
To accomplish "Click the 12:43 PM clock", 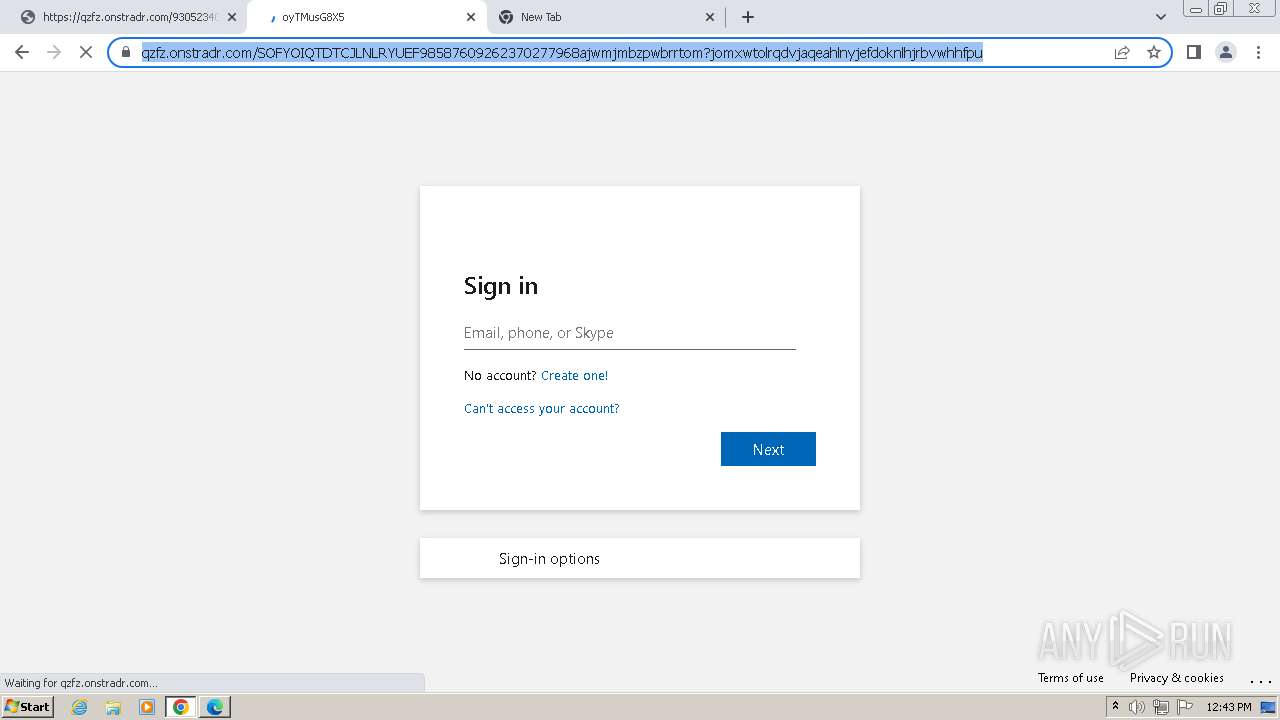I will tap(1229, 707).
